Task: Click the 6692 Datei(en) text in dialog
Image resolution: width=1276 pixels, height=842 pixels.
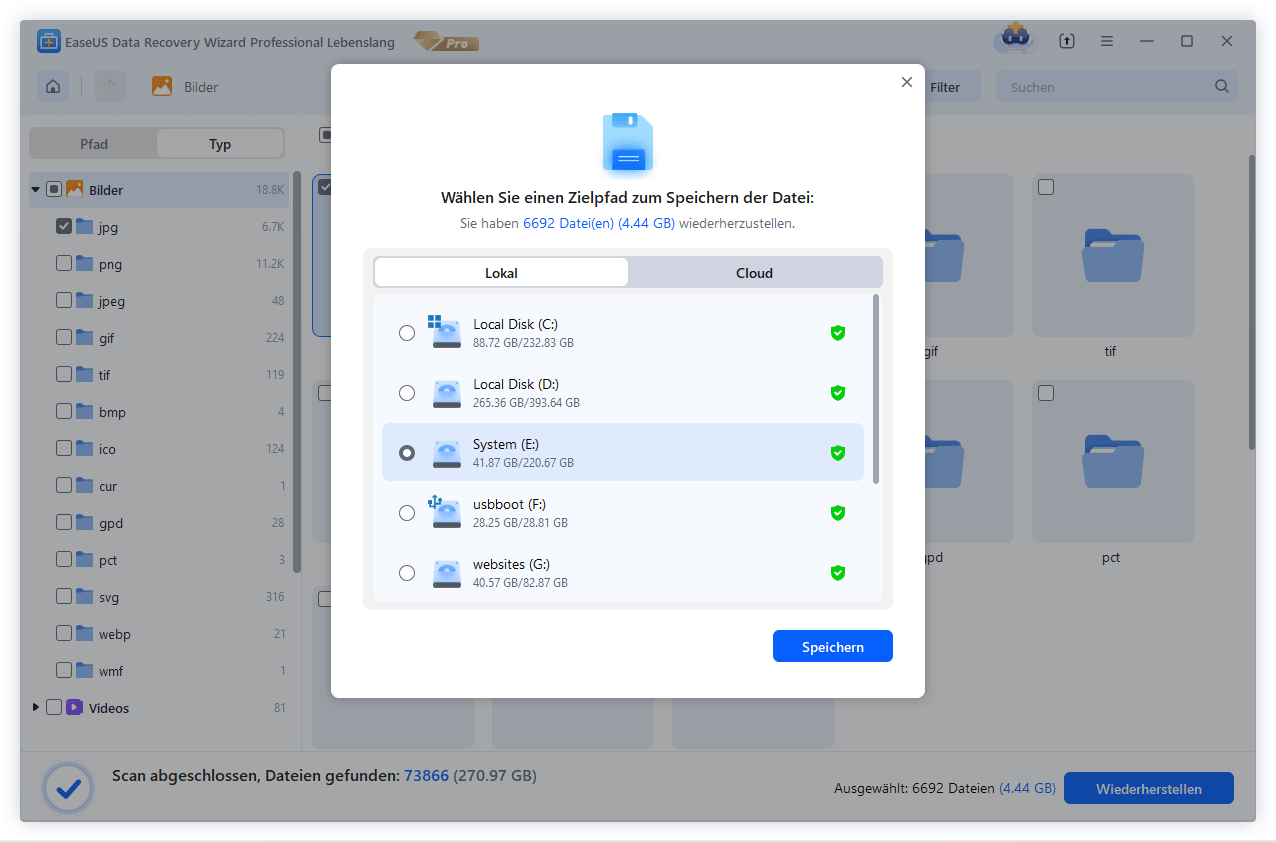Action: (569, 223)
